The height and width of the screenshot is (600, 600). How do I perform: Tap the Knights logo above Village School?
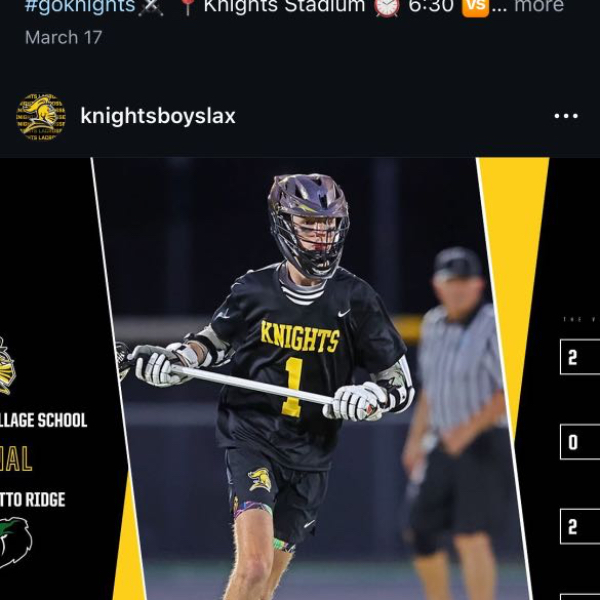pos(7,366)
